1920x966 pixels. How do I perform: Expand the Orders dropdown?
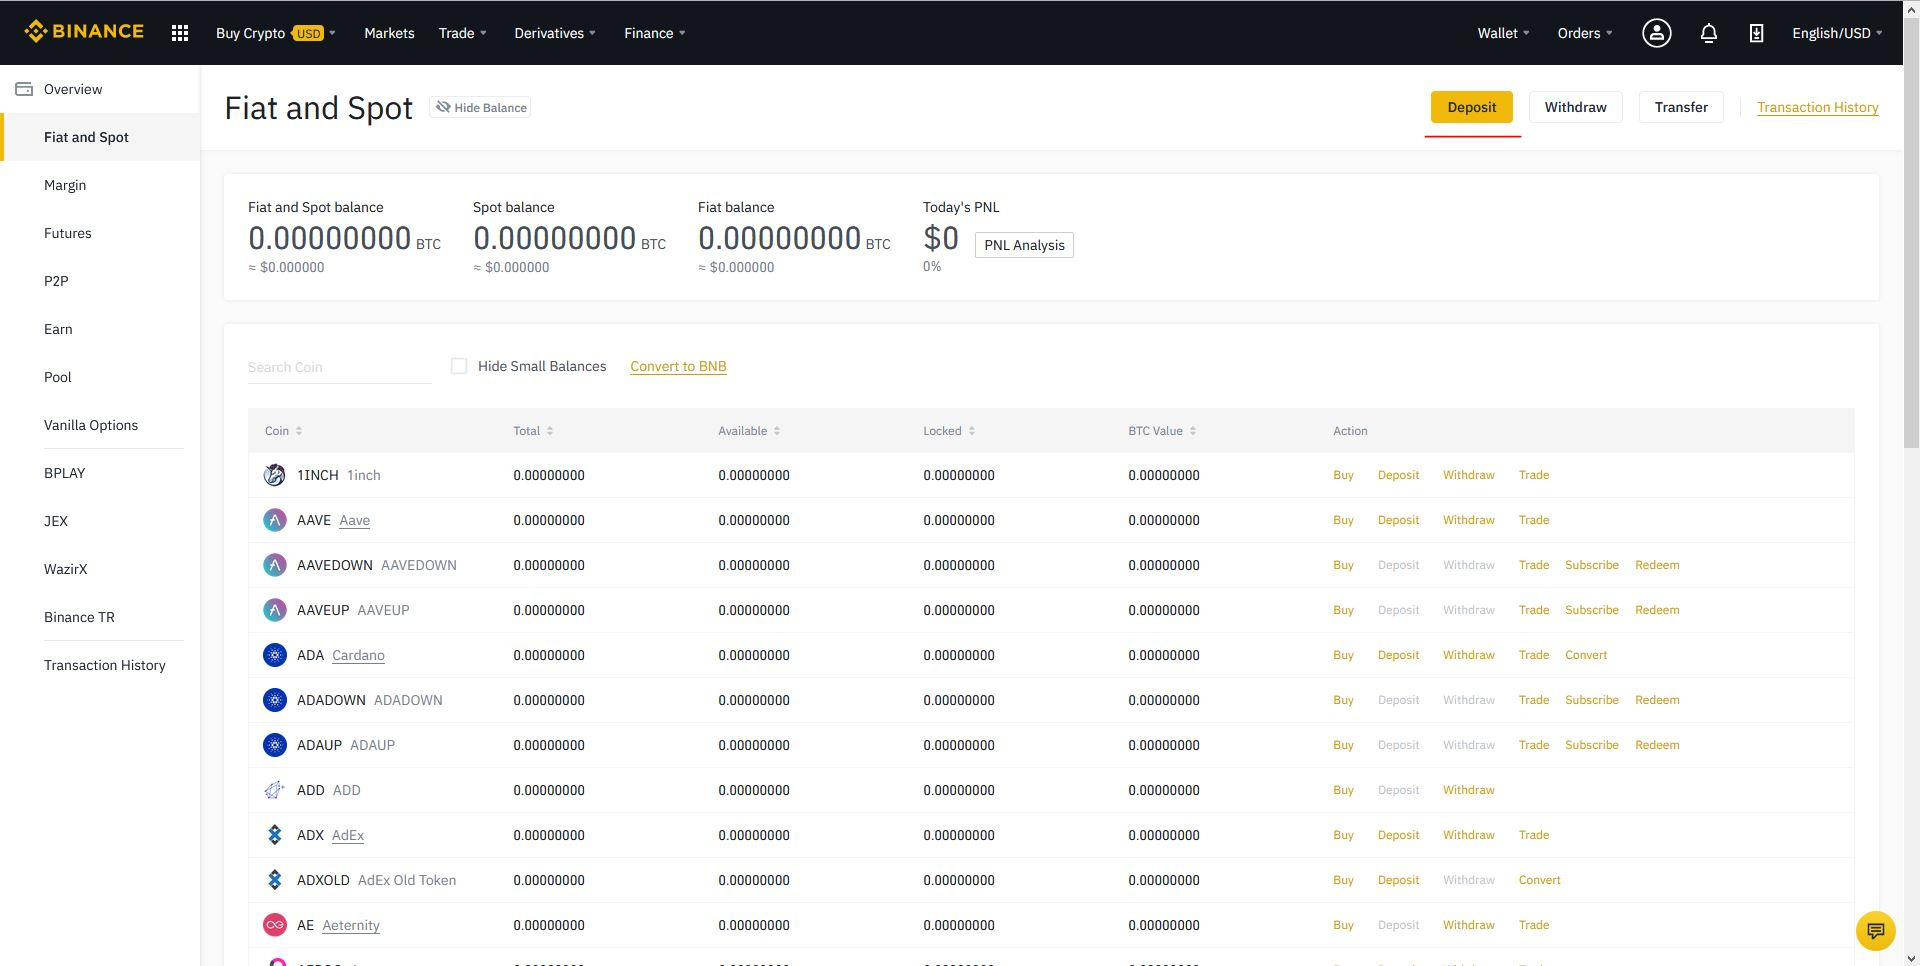tap(1585, 33)
